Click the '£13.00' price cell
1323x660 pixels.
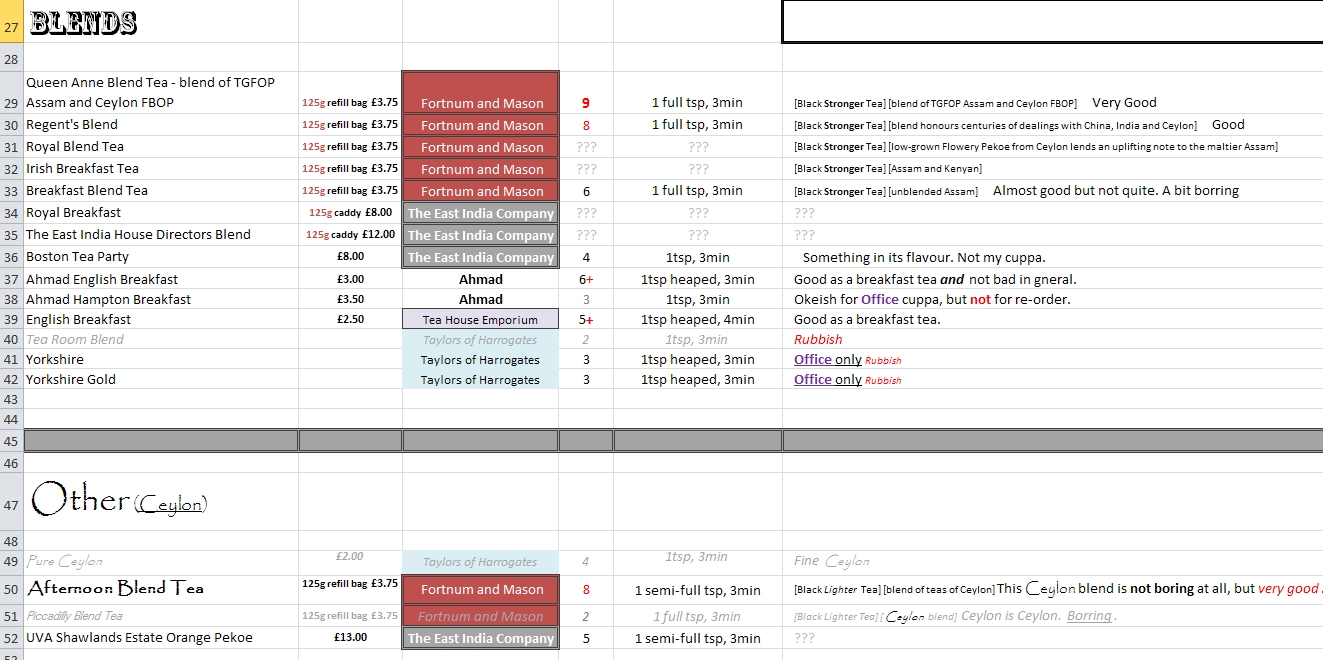[x=351, y=638]
